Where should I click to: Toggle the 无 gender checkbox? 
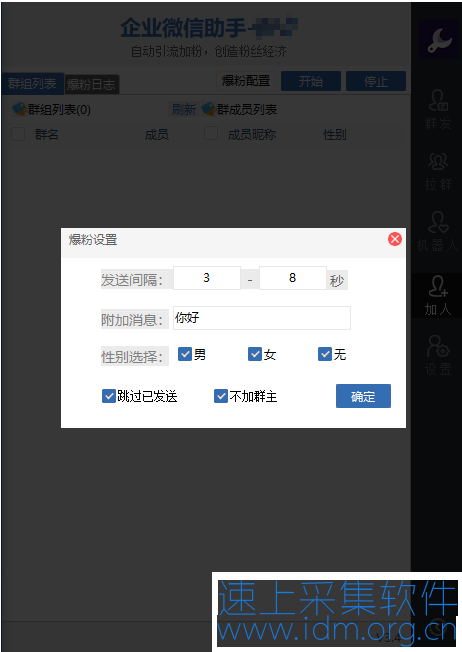pyautogui.click(x=324, y=354)
